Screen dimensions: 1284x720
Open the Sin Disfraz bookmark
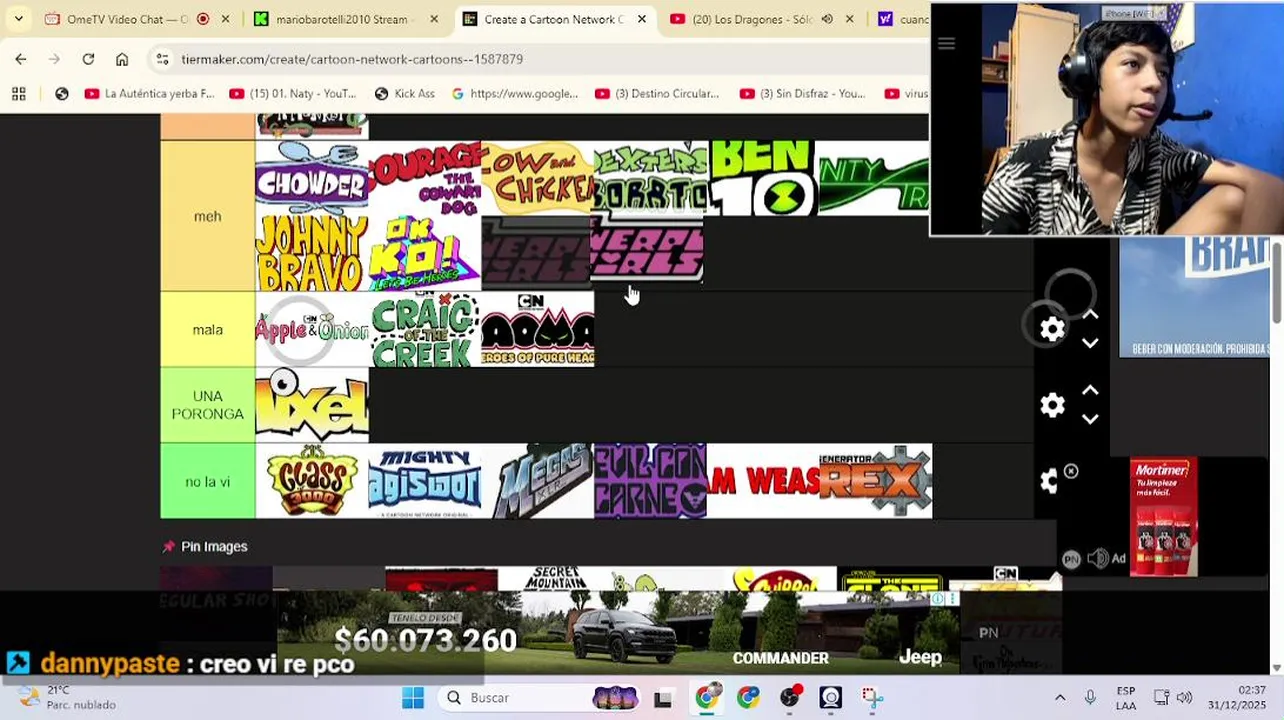pyautogui.click(x=803, y=93)
